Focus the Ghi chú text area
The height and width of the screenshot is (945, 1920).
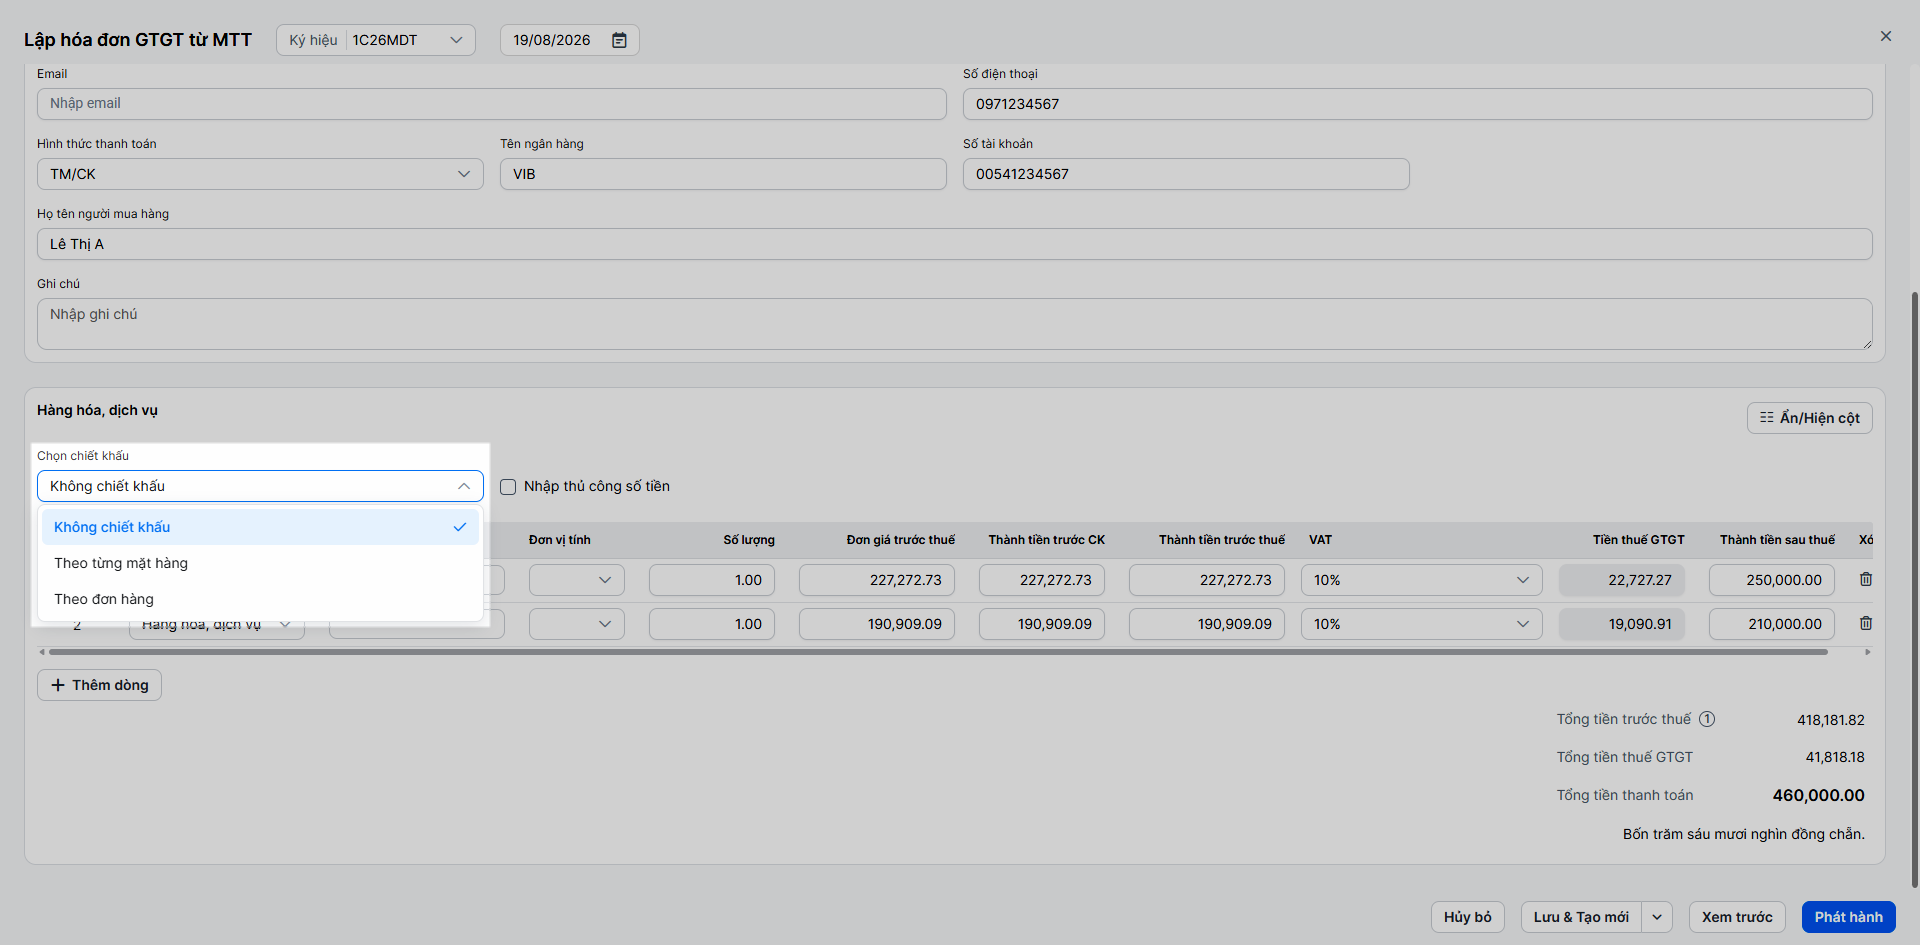coord(954,324)
